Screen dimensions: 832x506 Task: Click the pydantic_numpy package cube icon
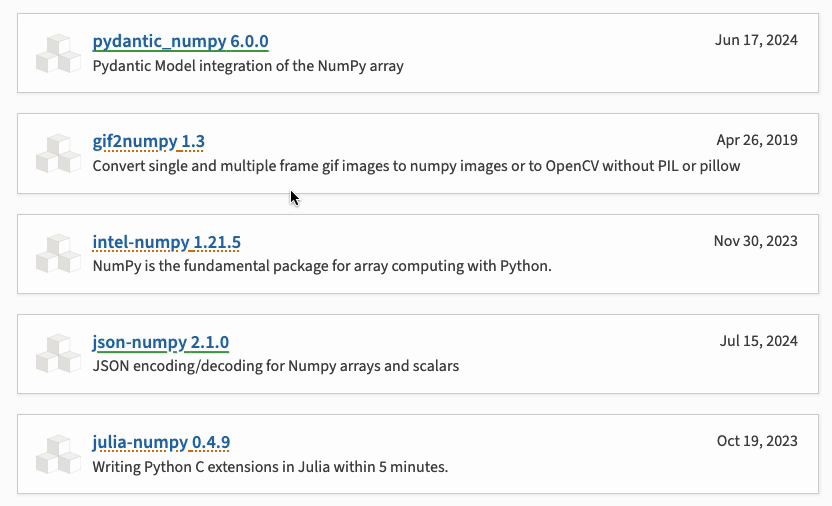58,53
